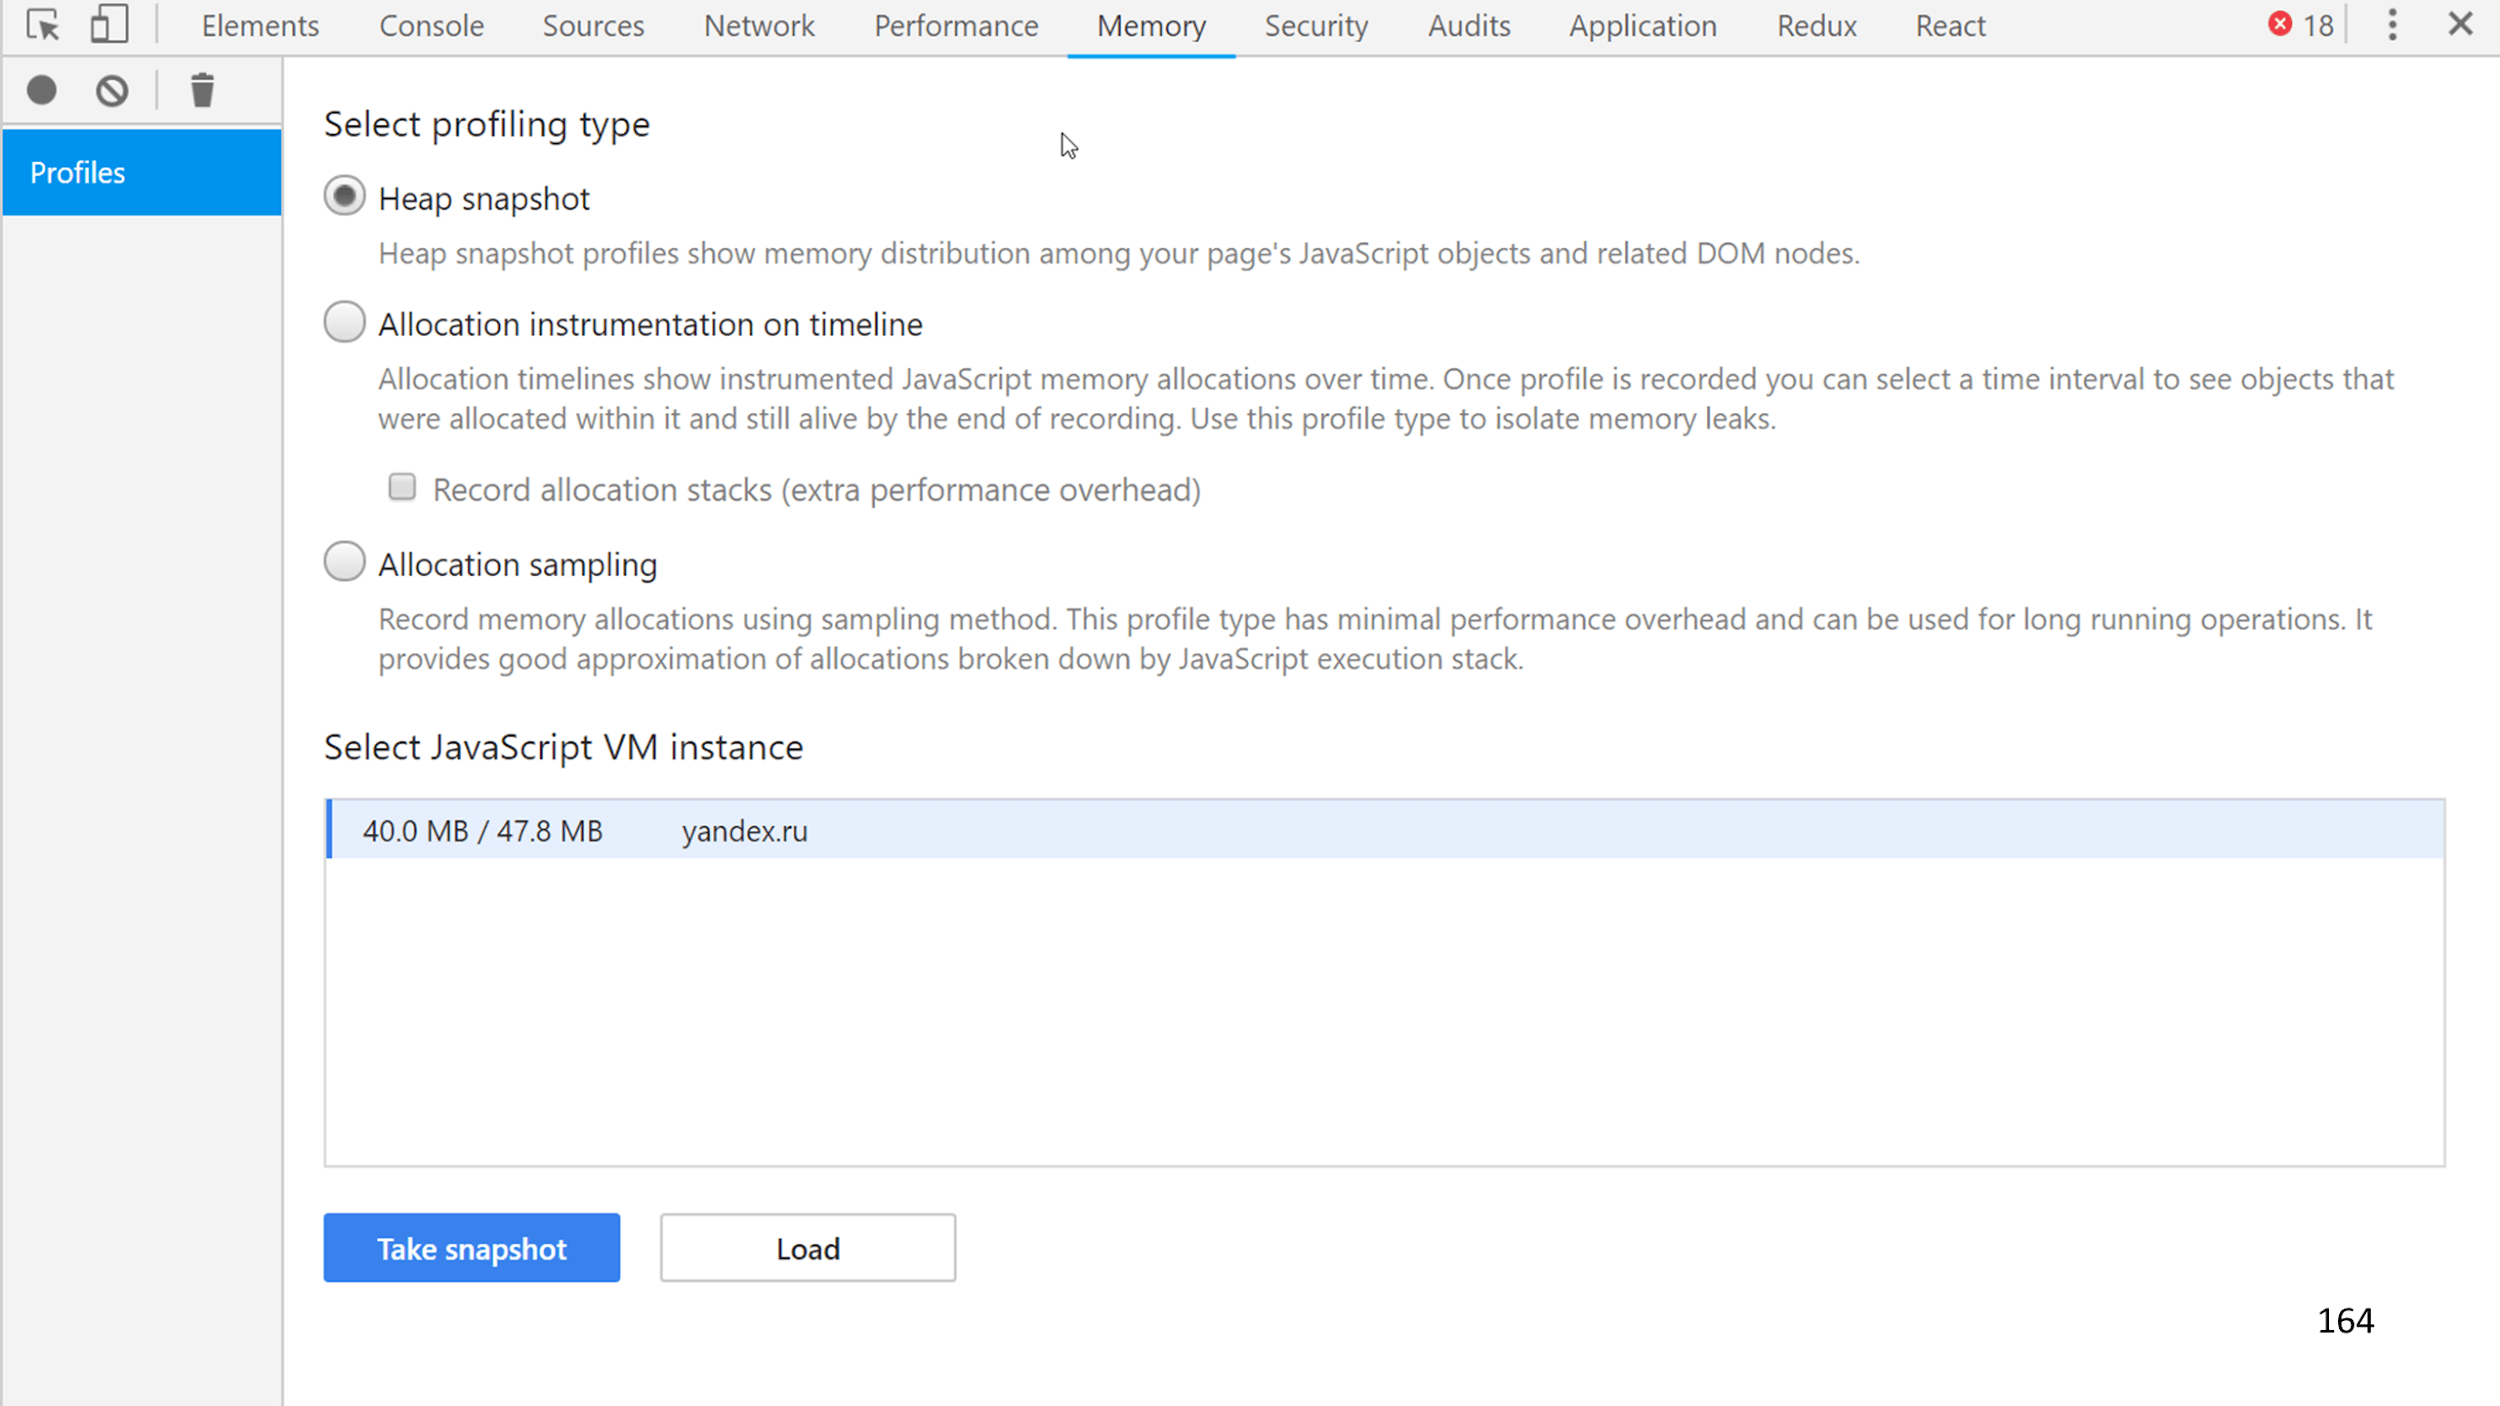Start recording with the round record icon
2500x1406 pixels.
tap(42, 91)
